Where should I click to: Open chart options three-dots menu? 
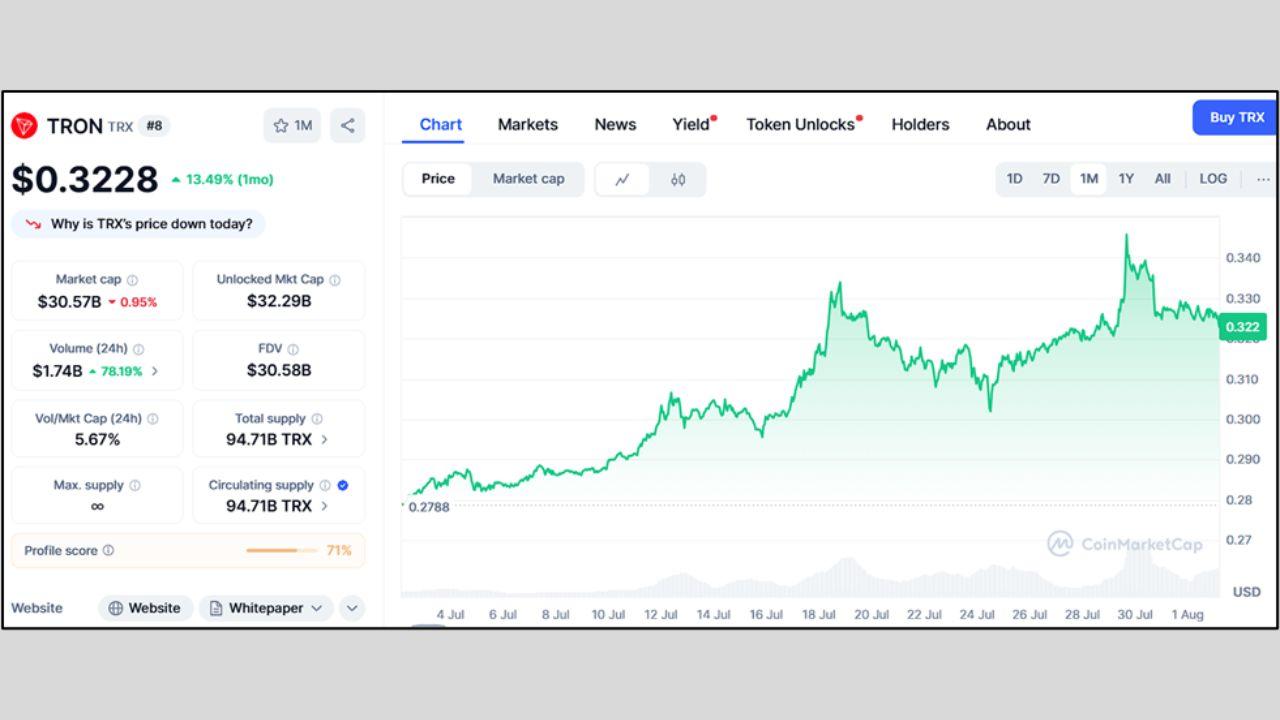point(1263,179)
